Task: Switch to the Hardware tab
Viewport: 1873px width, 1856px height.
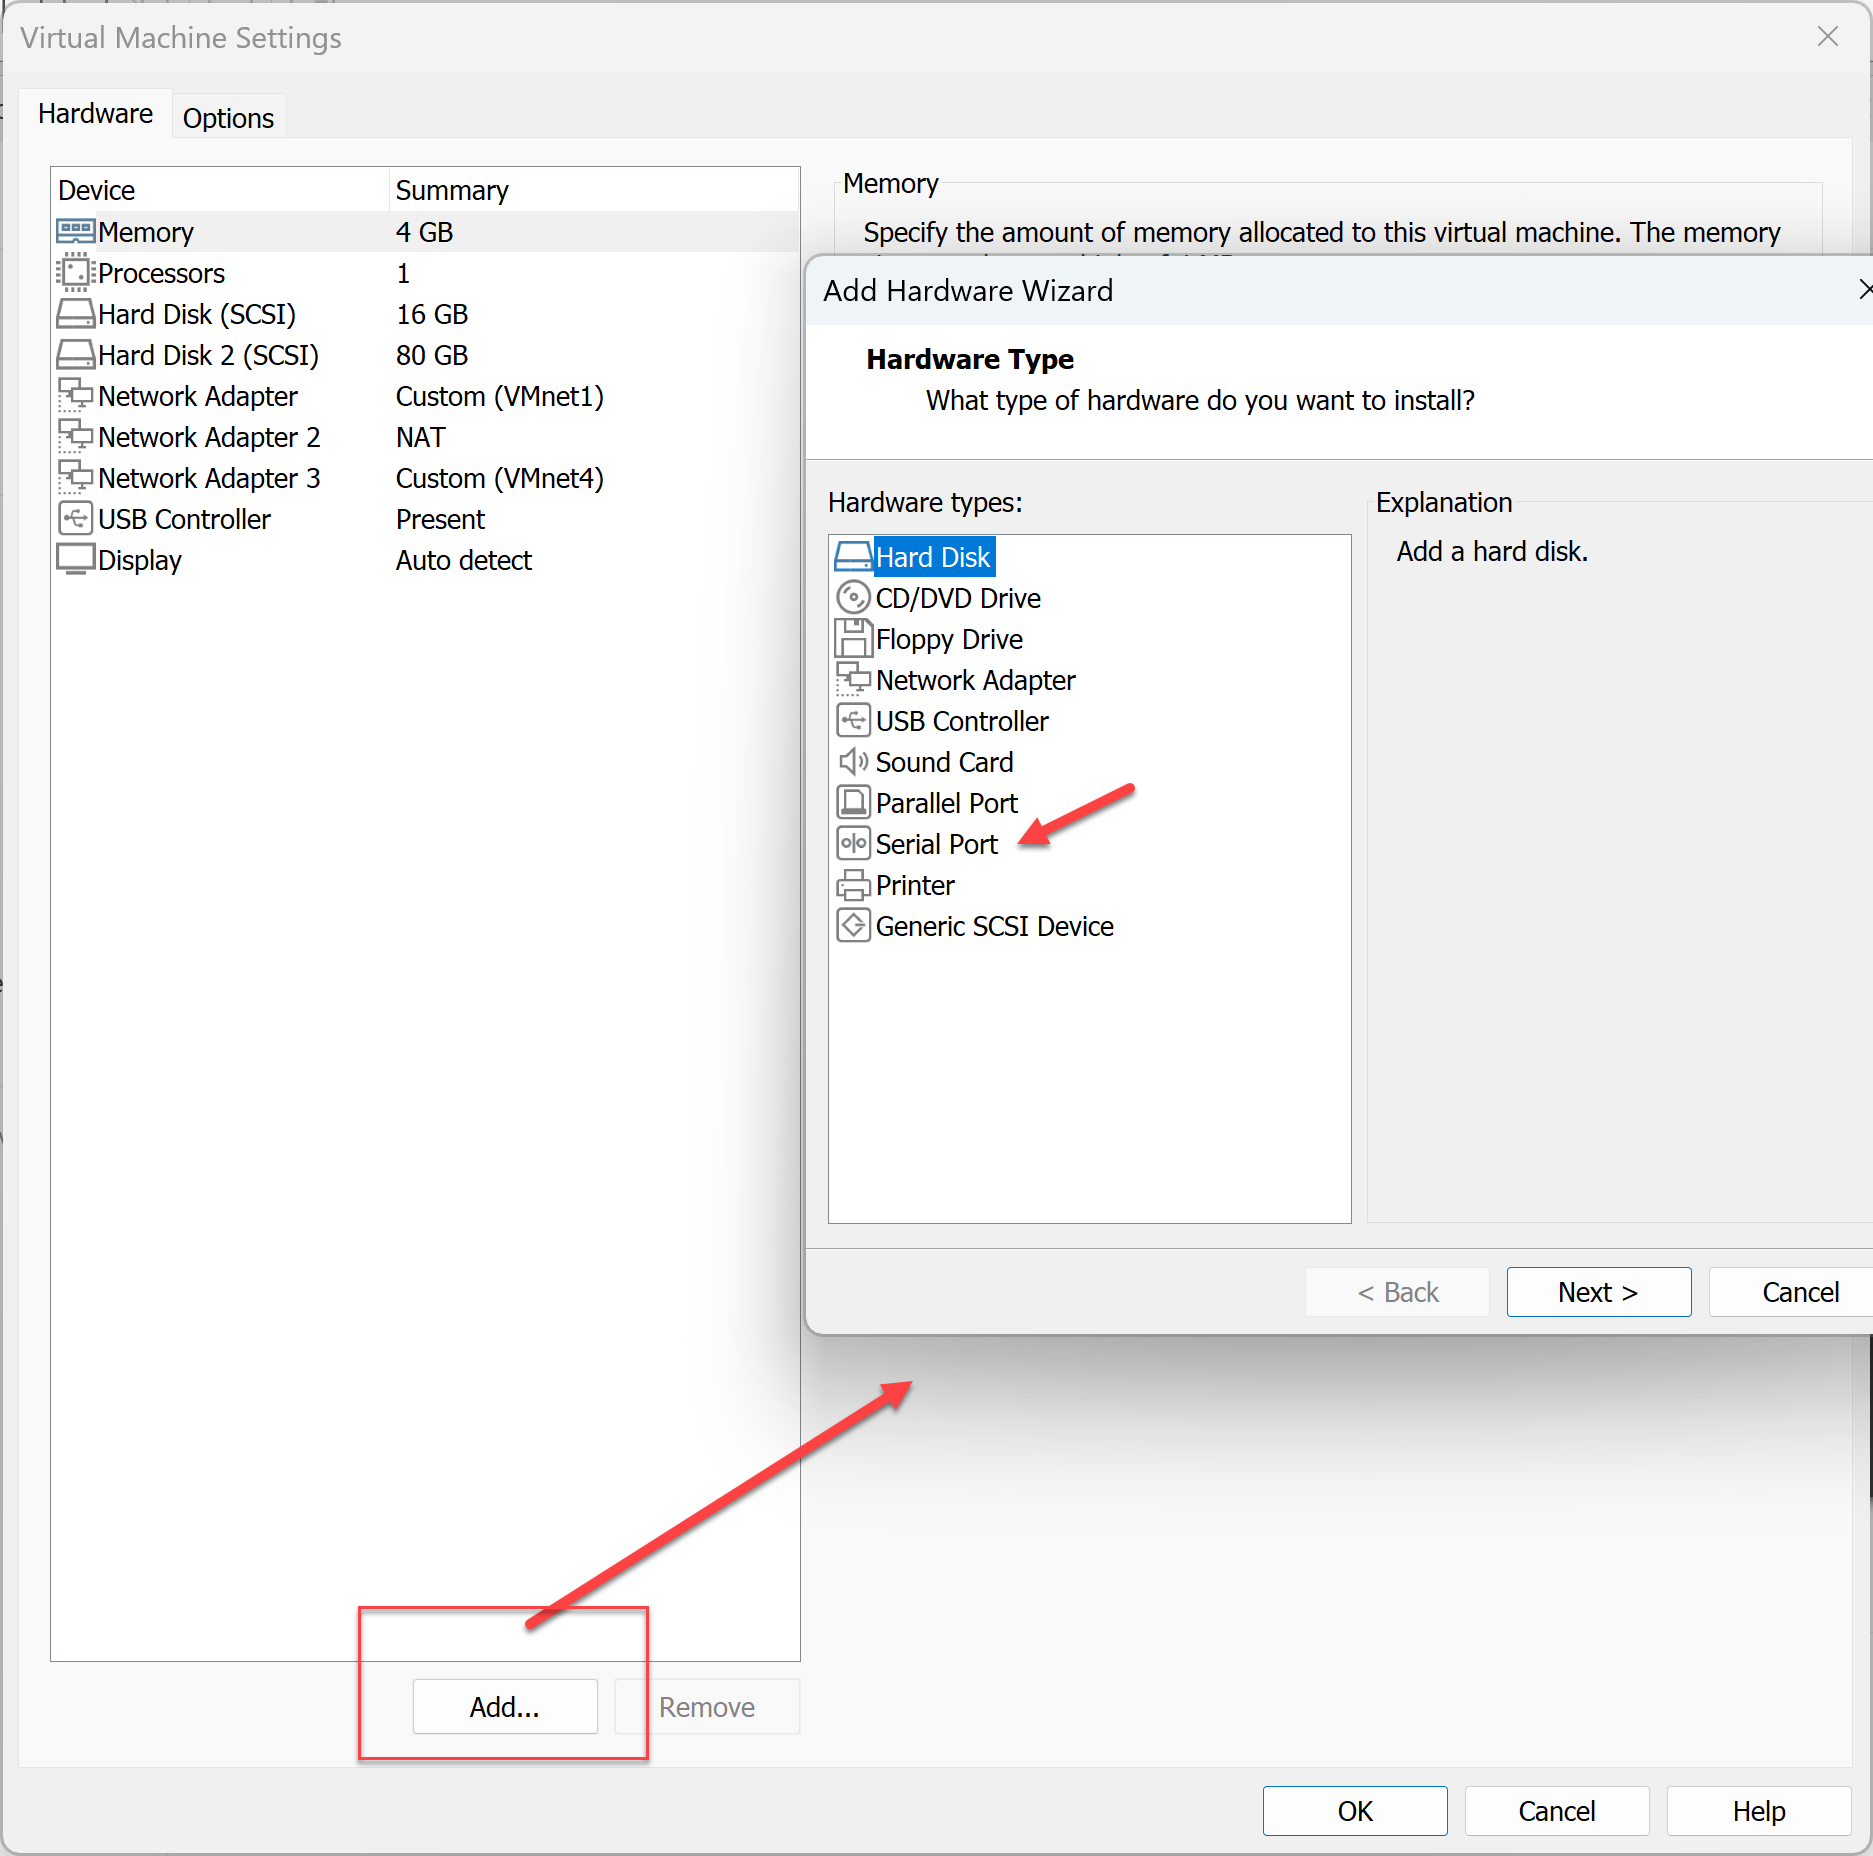Action: (x=95, y=114)
